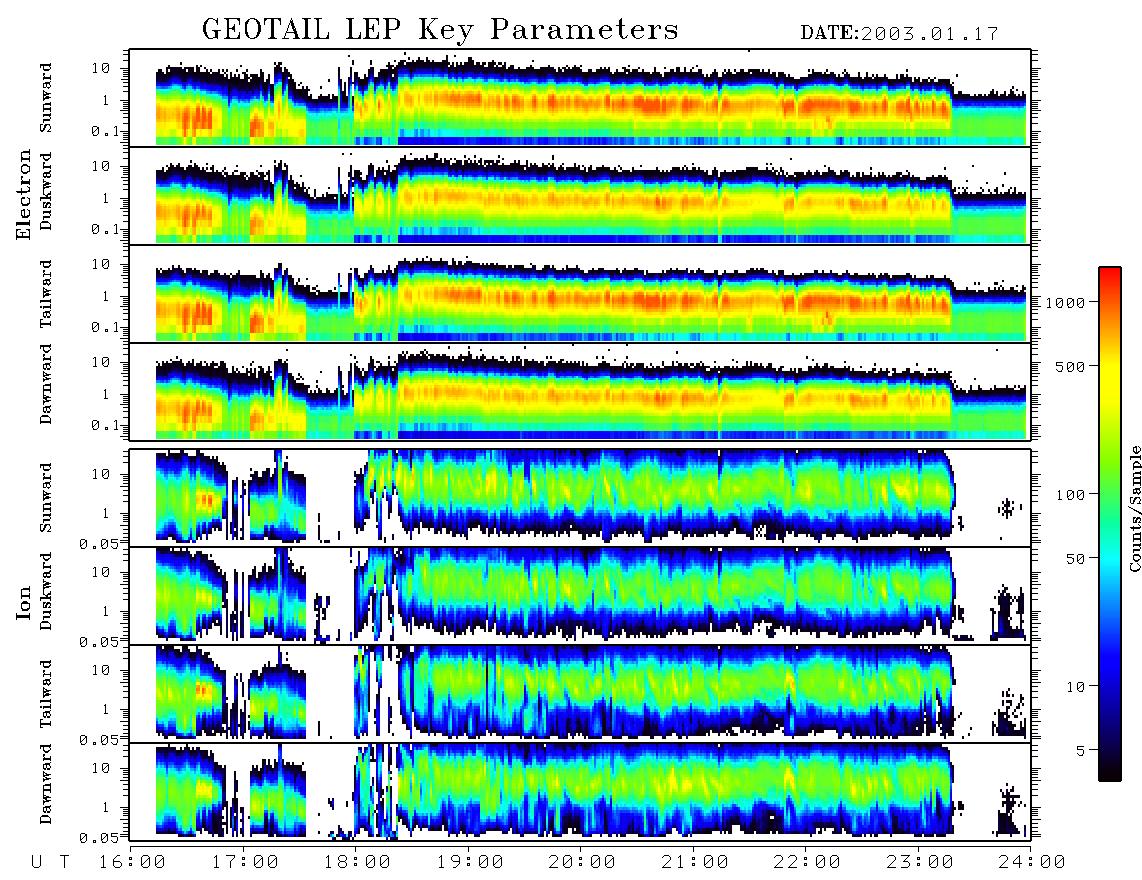Screen dimensions: 1142x880
Task: Click the 24:00 time tick label
Action: point(1032,862)
